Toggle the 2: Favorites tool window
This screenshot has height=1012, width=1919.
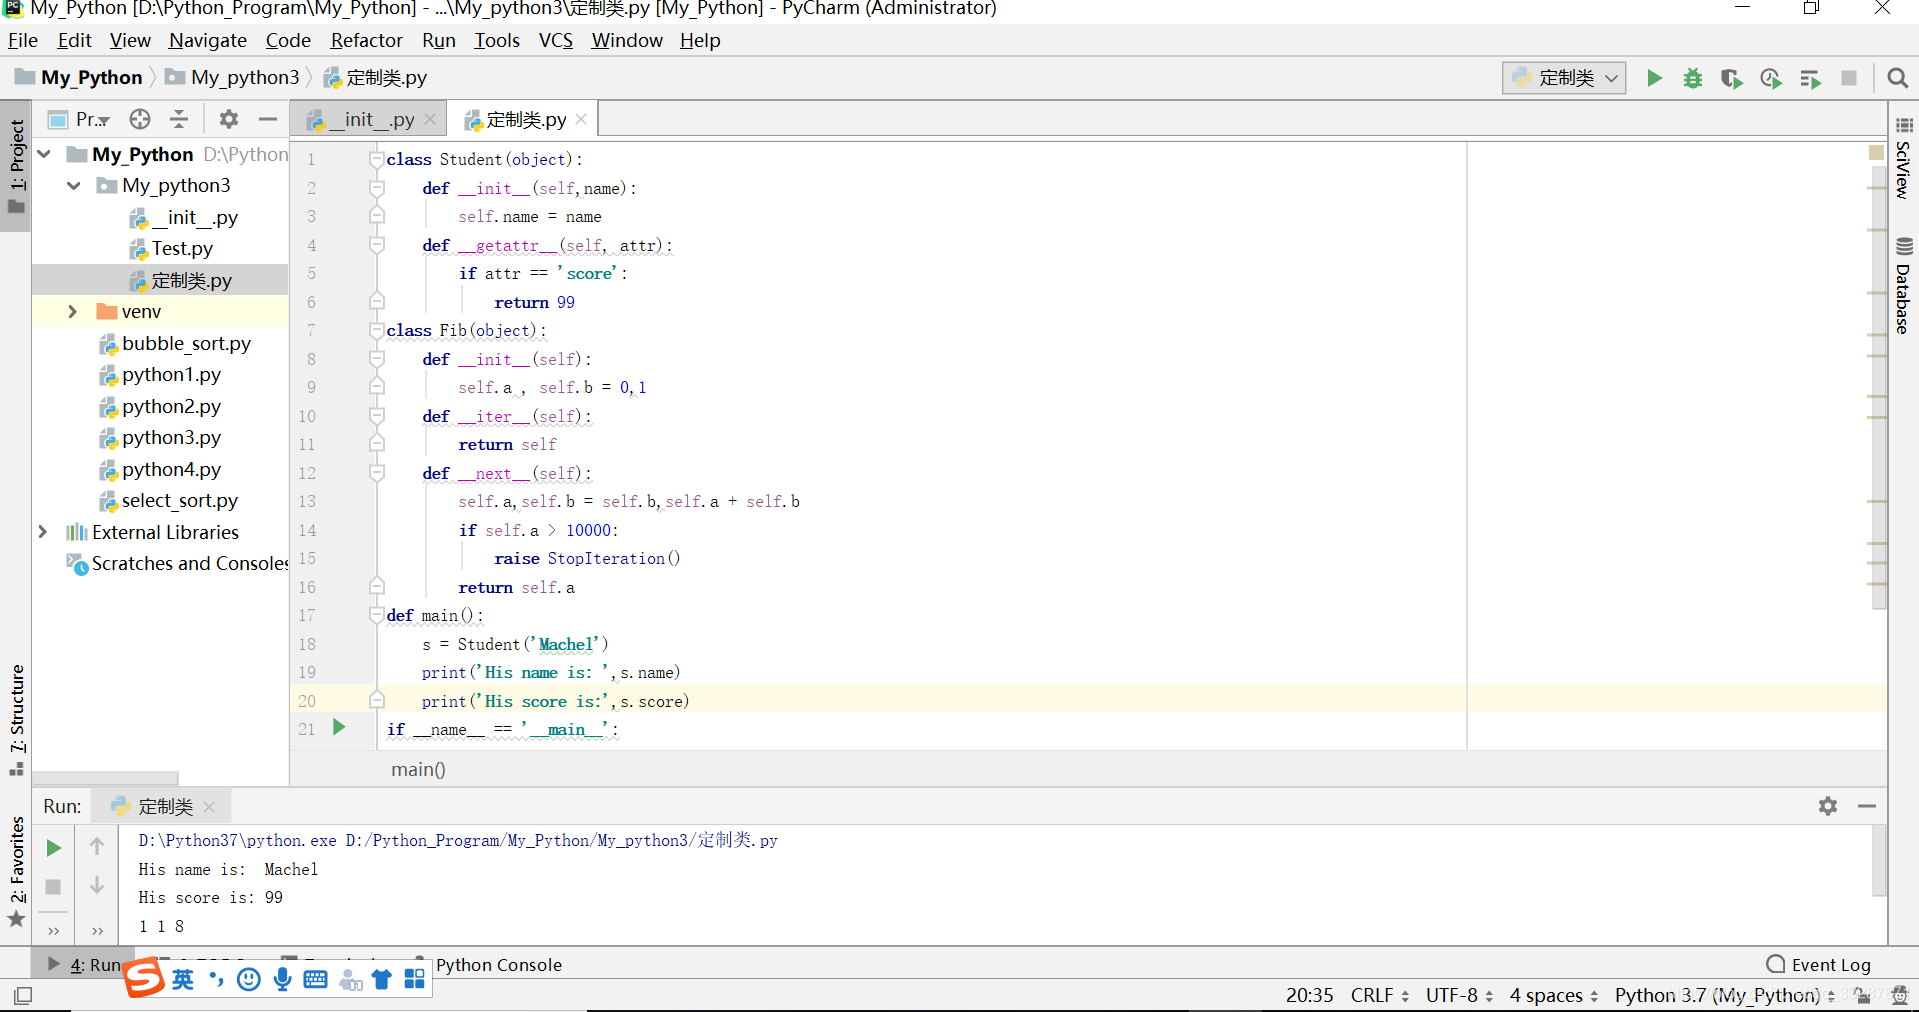click(16, 870)
